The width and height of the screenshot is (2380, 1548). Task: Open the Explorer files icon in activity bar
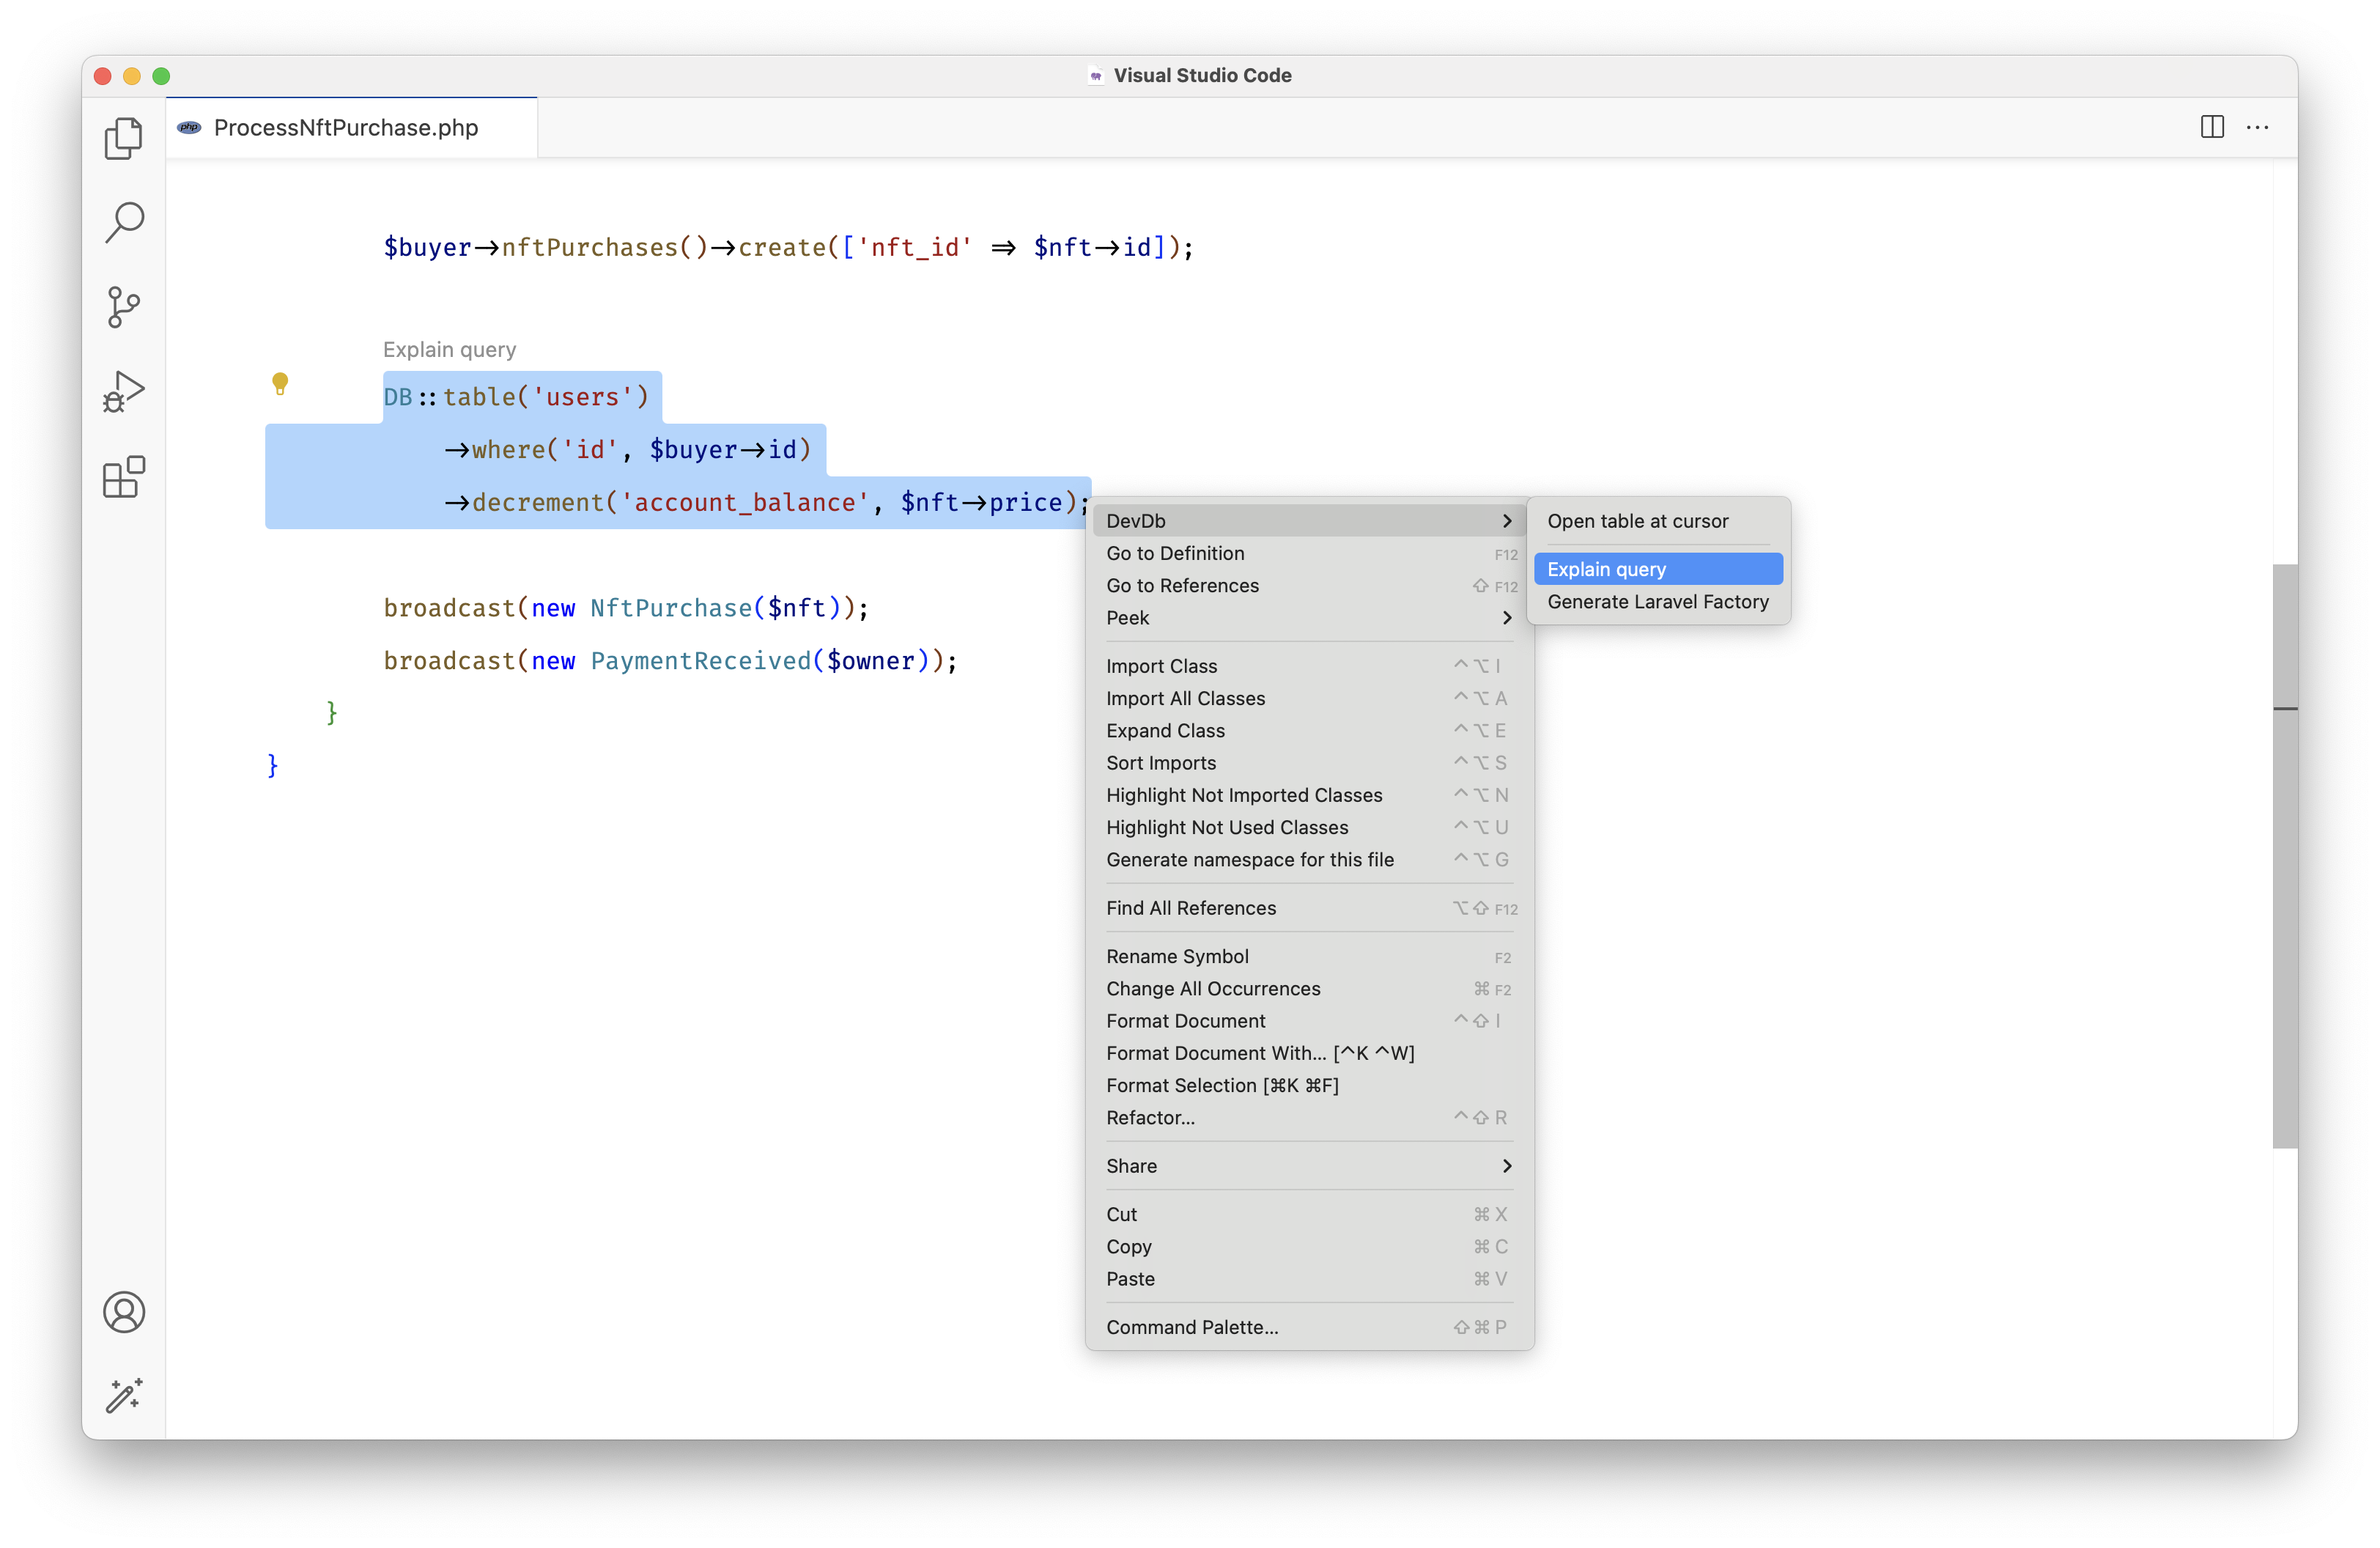(124, 138)
